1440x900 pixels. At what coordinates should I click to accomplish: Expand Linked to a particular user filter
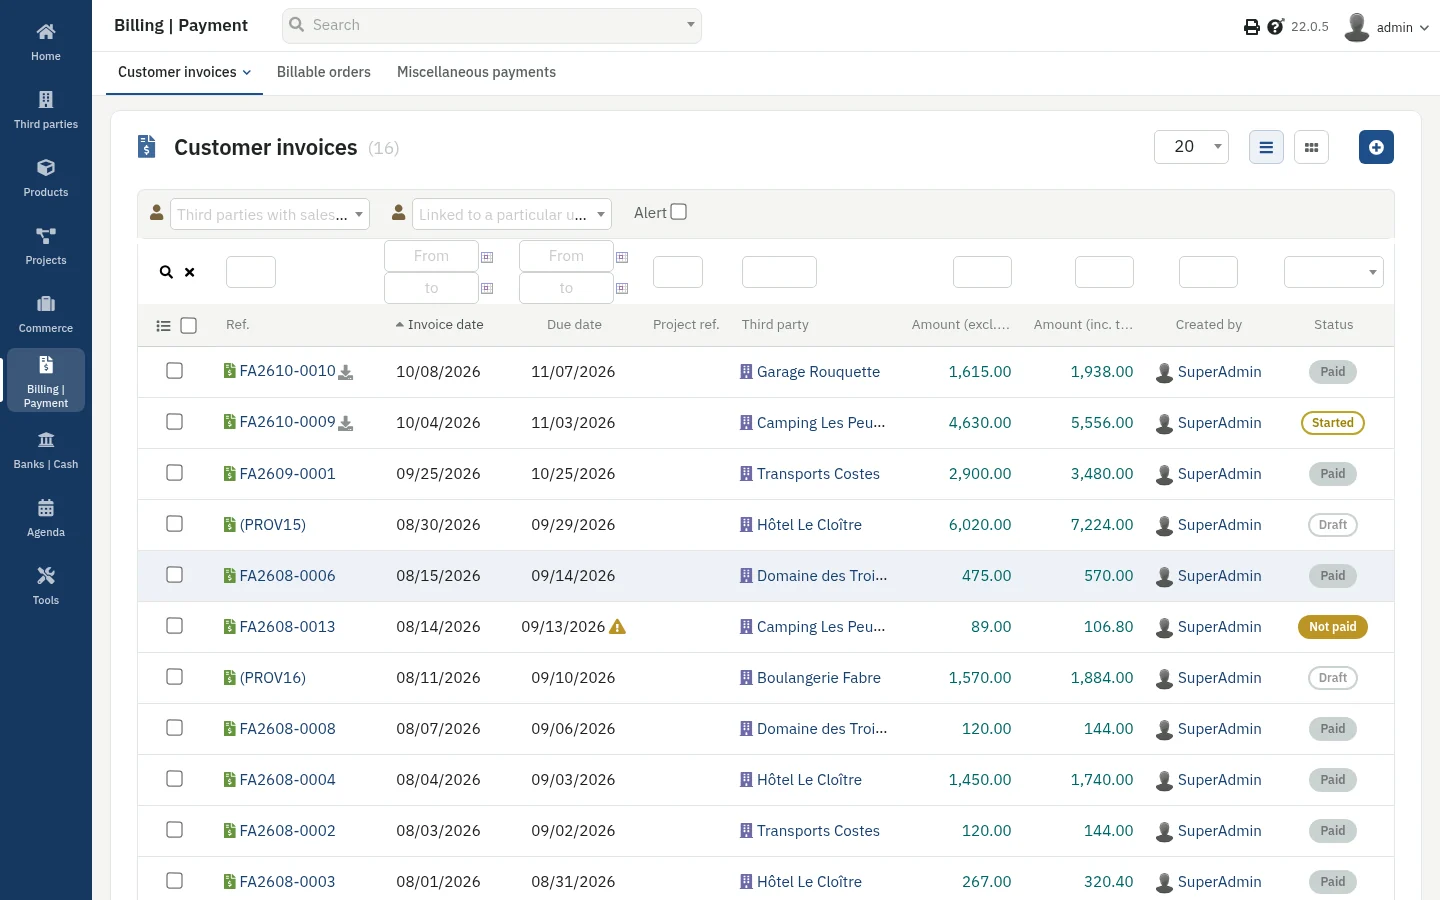511,214
